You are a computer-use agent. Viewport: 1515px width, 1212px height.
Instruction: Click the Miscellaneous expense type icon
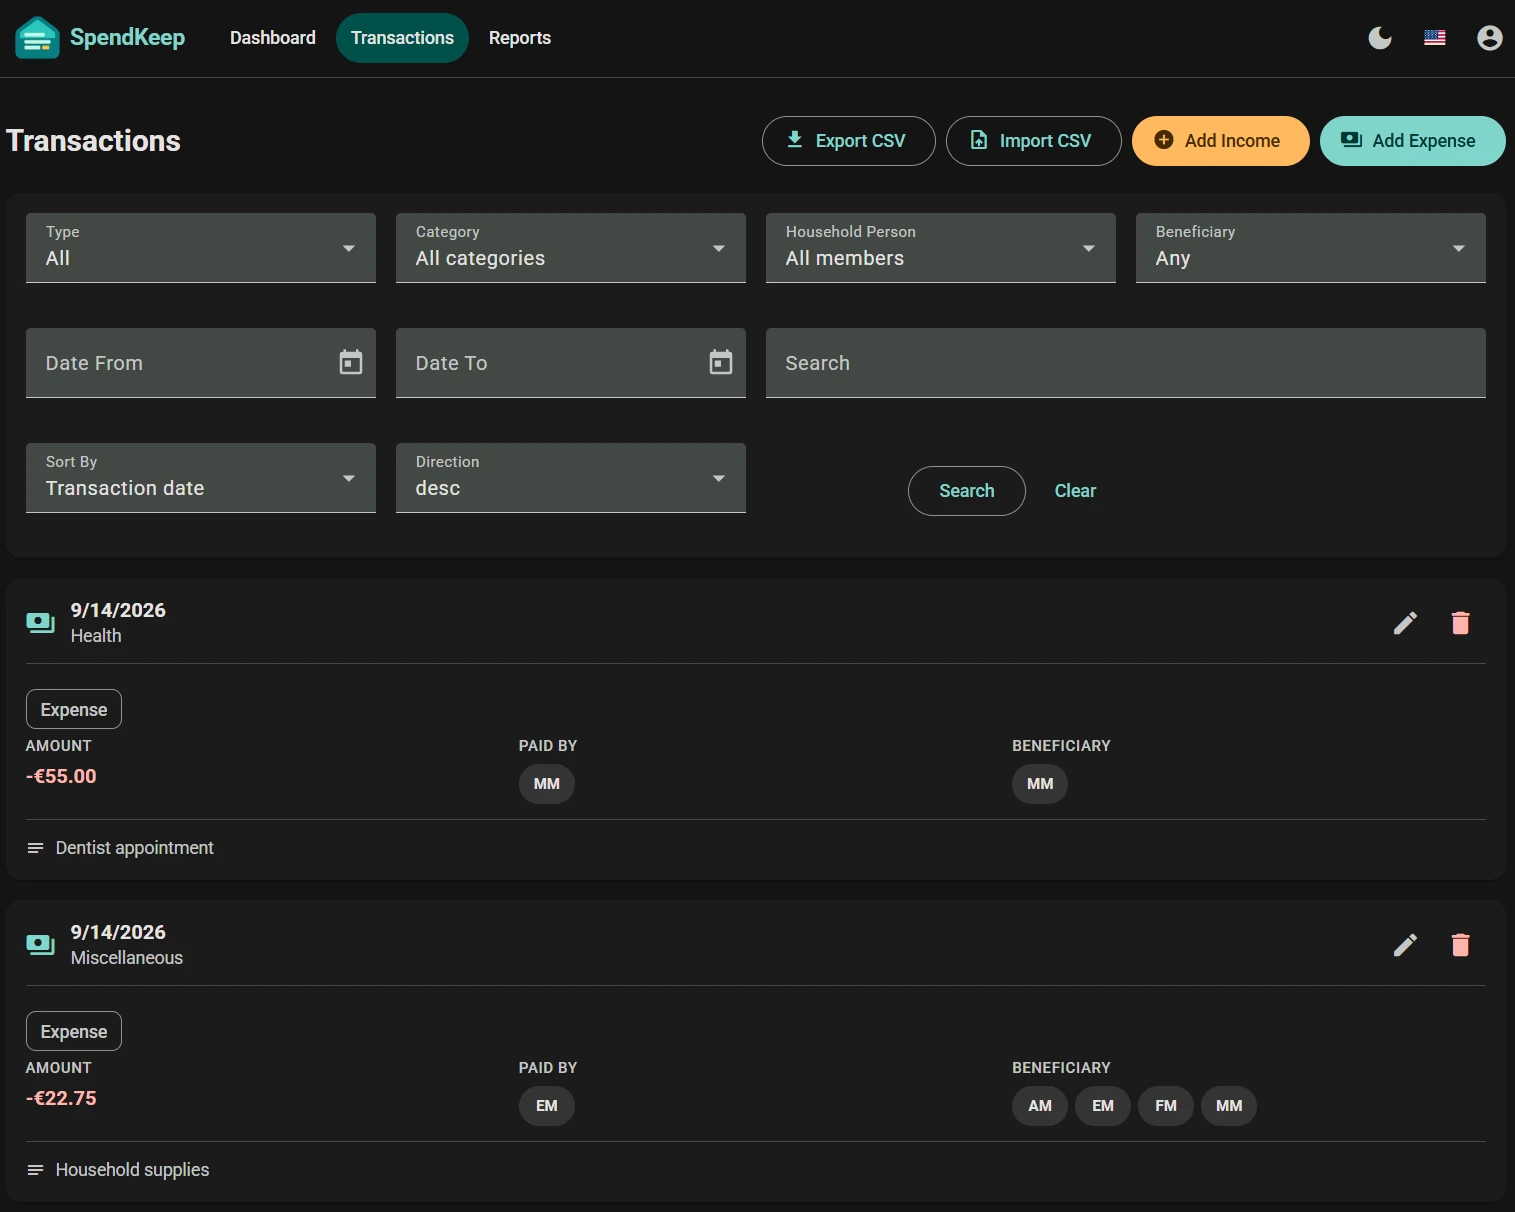point(40,945)
